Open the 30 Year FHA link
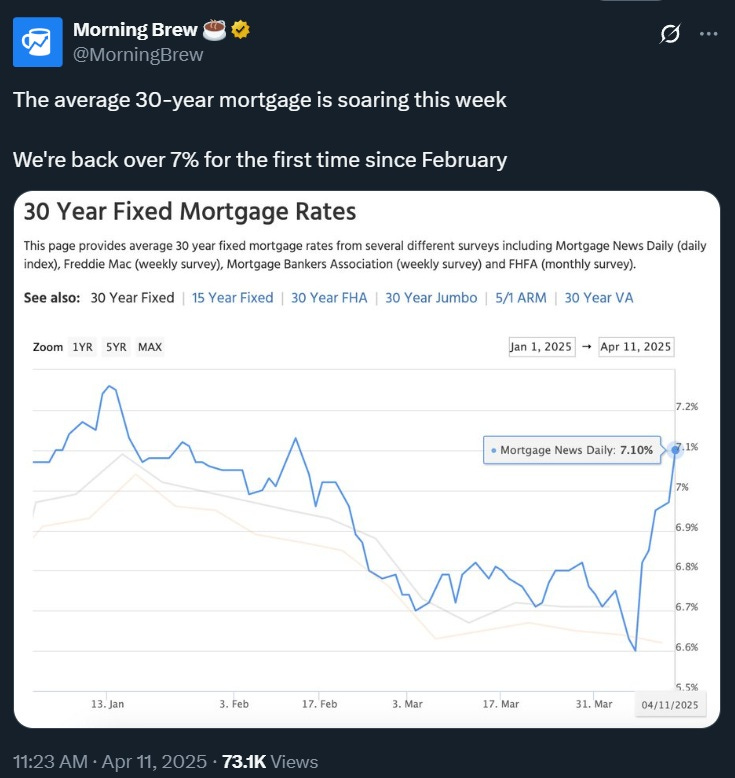735x778 pixels. (x=329, y=298)
